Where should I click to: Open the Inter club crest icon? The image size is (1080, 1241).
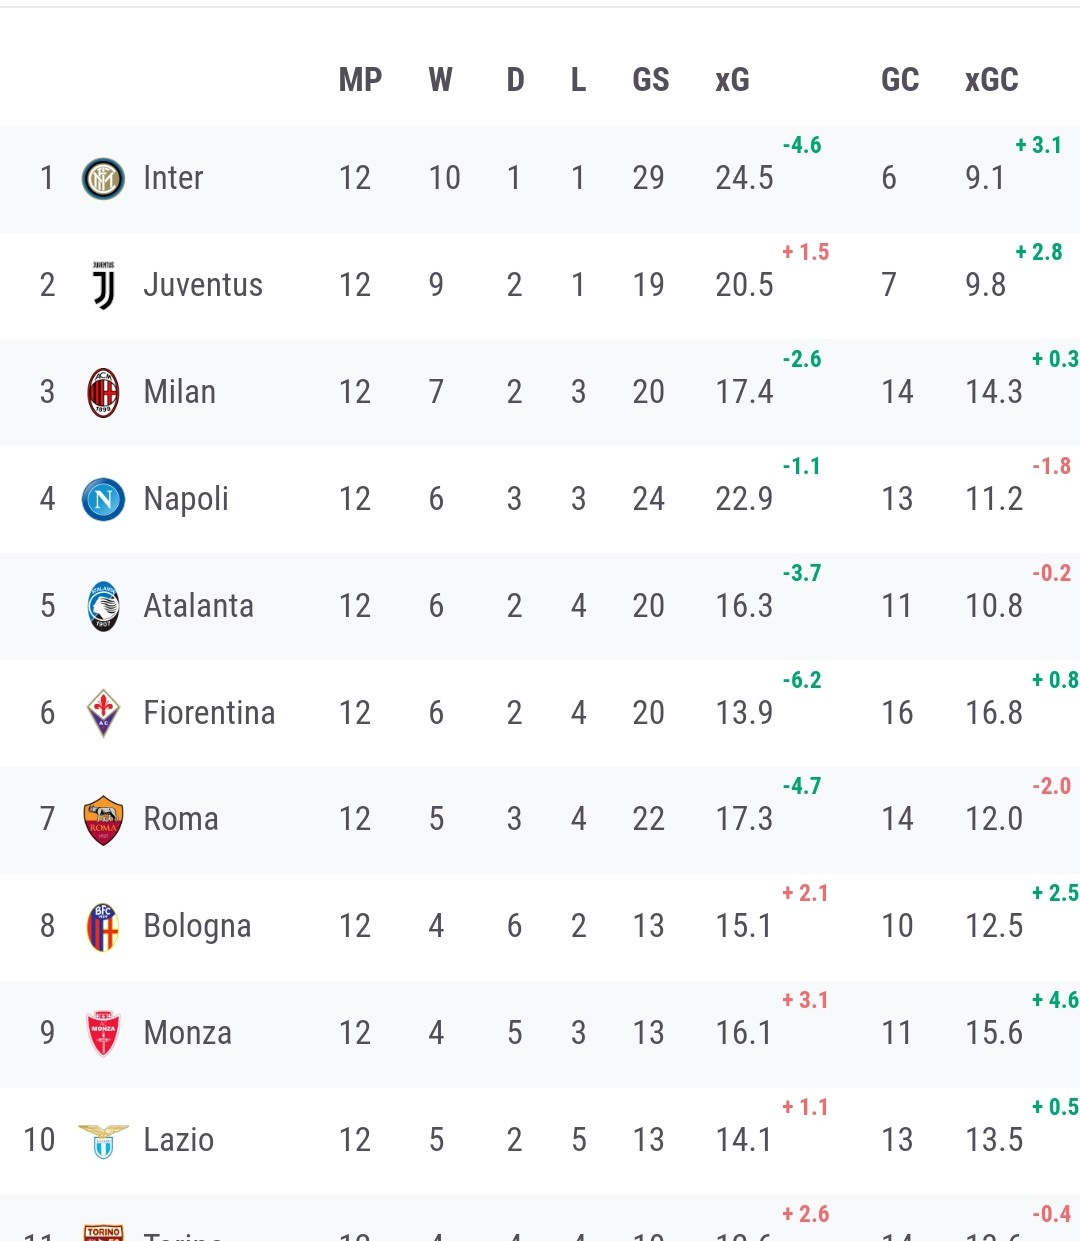pyautogui.click(x=103, y=179)
